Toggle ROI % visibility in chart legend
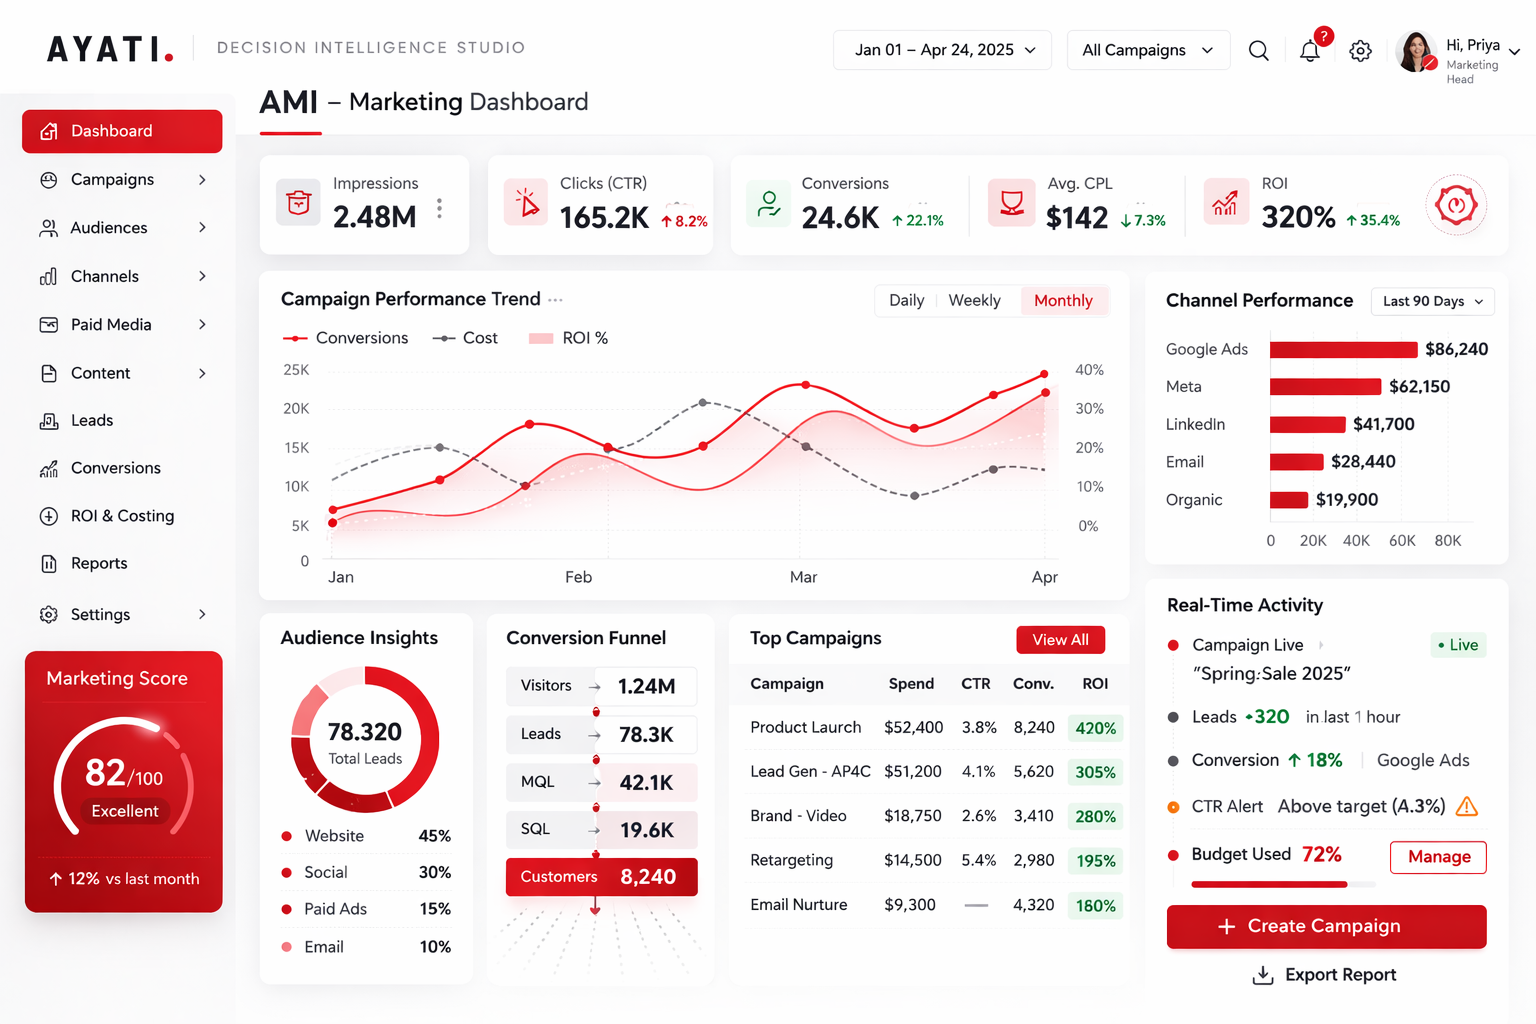The image size is (1536, 1024). tap(567, 338)
